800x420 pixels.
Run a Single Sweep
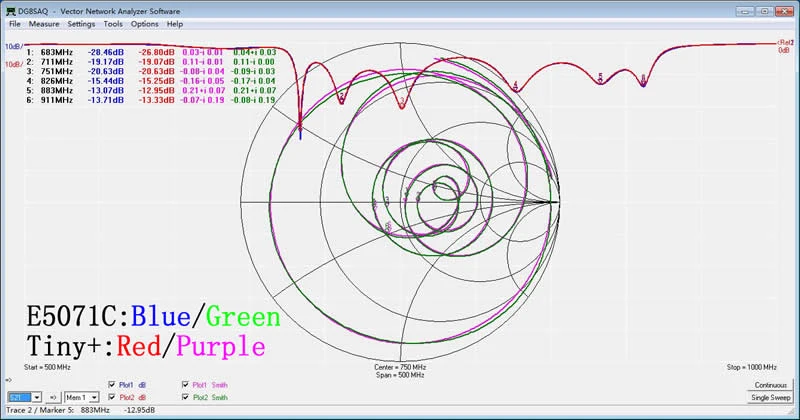click(770, 398)
